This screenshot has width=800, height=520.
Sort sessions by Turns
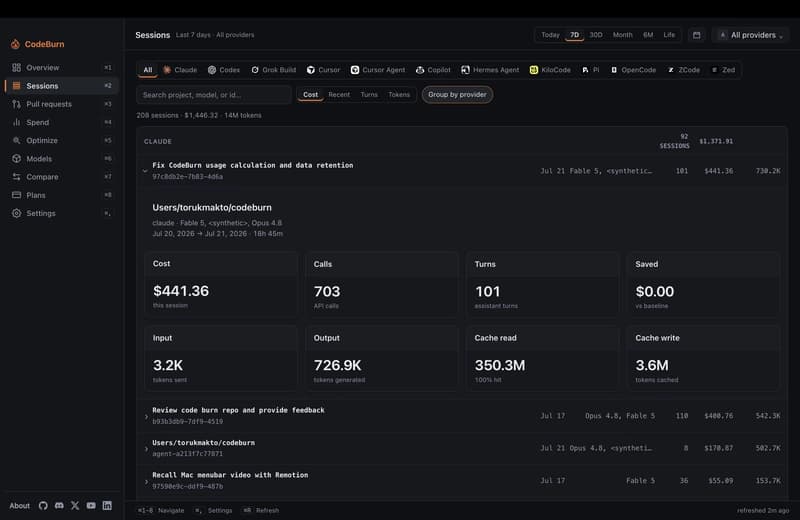(369, 94)
